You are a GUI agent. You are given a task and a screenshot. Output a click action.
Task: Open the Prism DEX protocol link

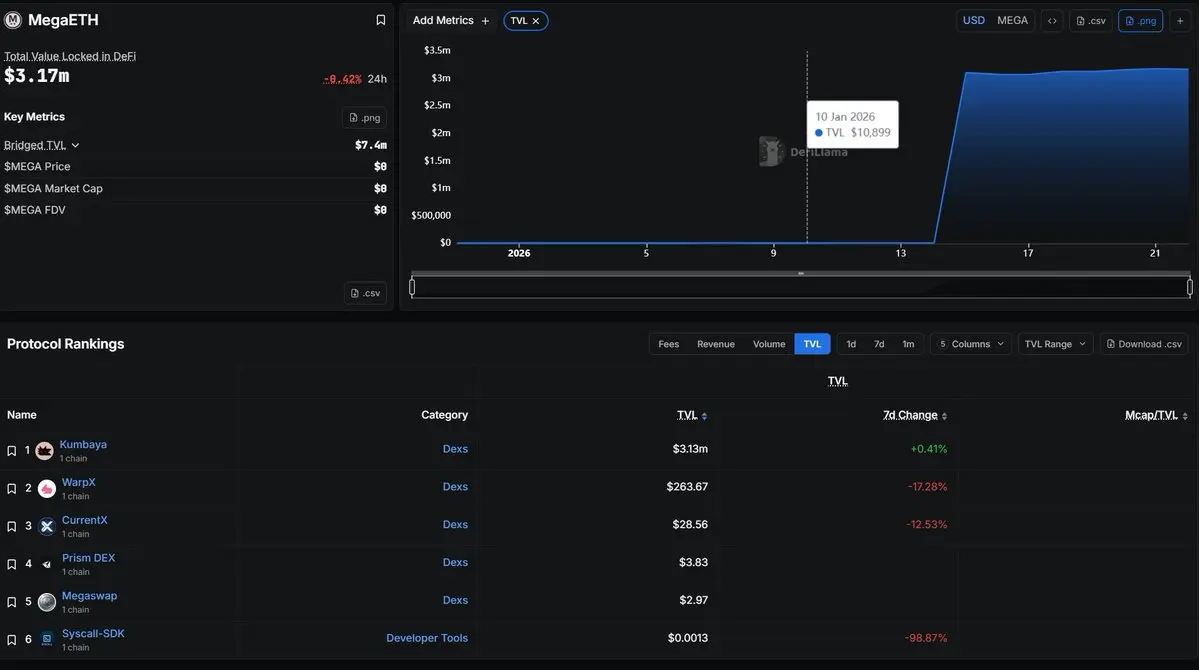pyautogui.click(x=89, y=558)
